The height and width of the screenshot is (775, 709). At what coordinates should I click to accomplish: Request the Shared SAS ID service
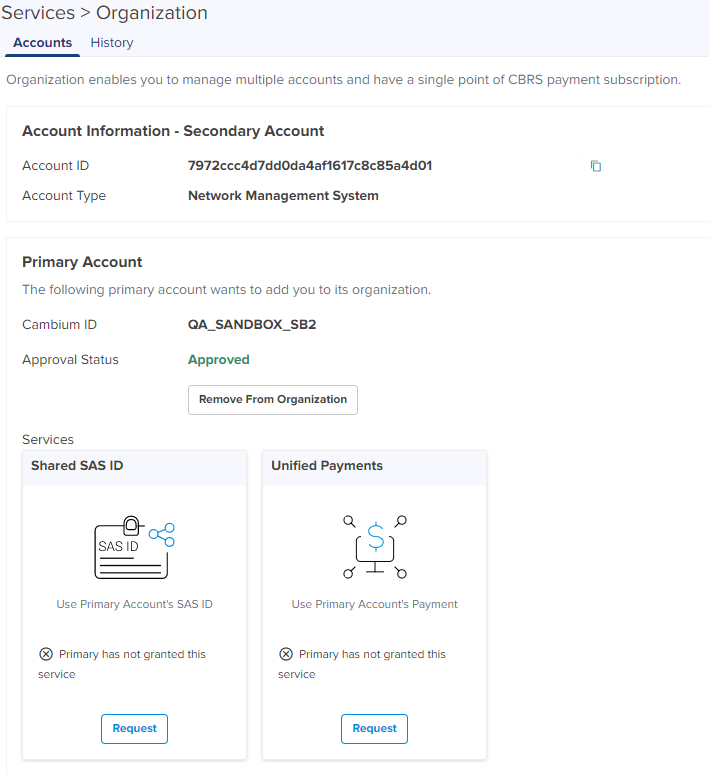coord(134,728)
